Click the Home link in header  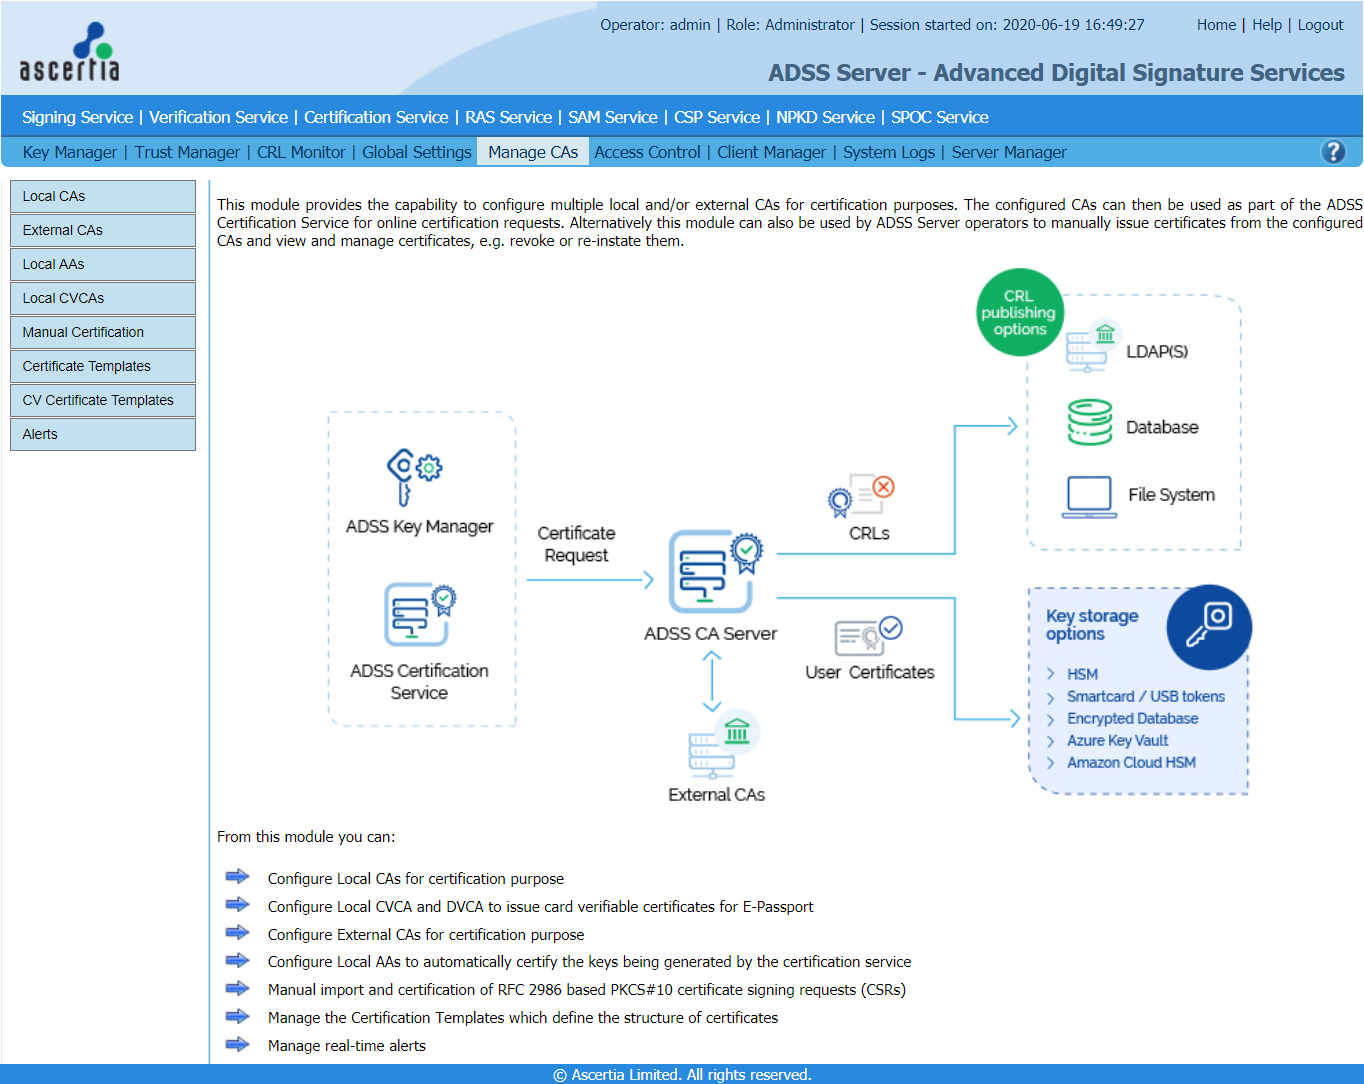click(1216, 25)
